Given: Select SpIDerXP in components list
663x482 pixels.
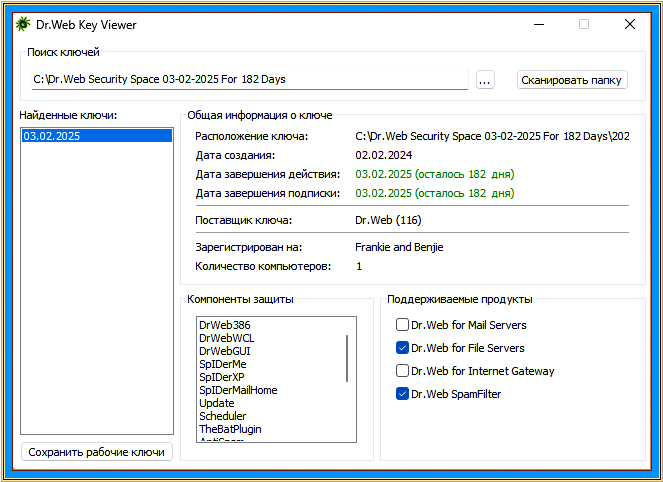Looking at the screenshot, I should [222, 377].
